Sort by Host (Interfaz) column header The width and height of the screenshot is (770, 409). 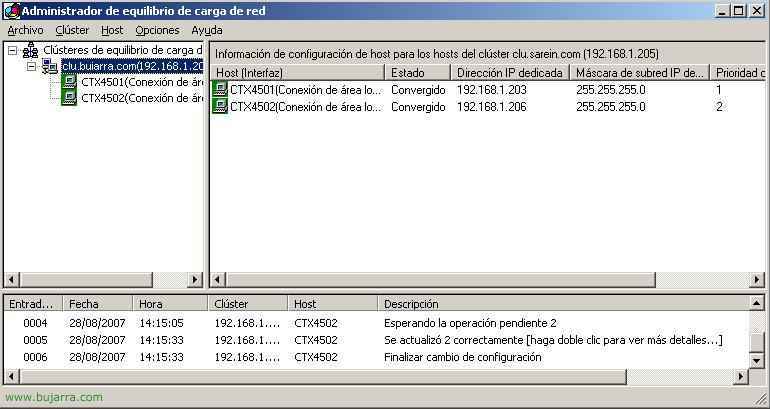[x=298, y=73]
